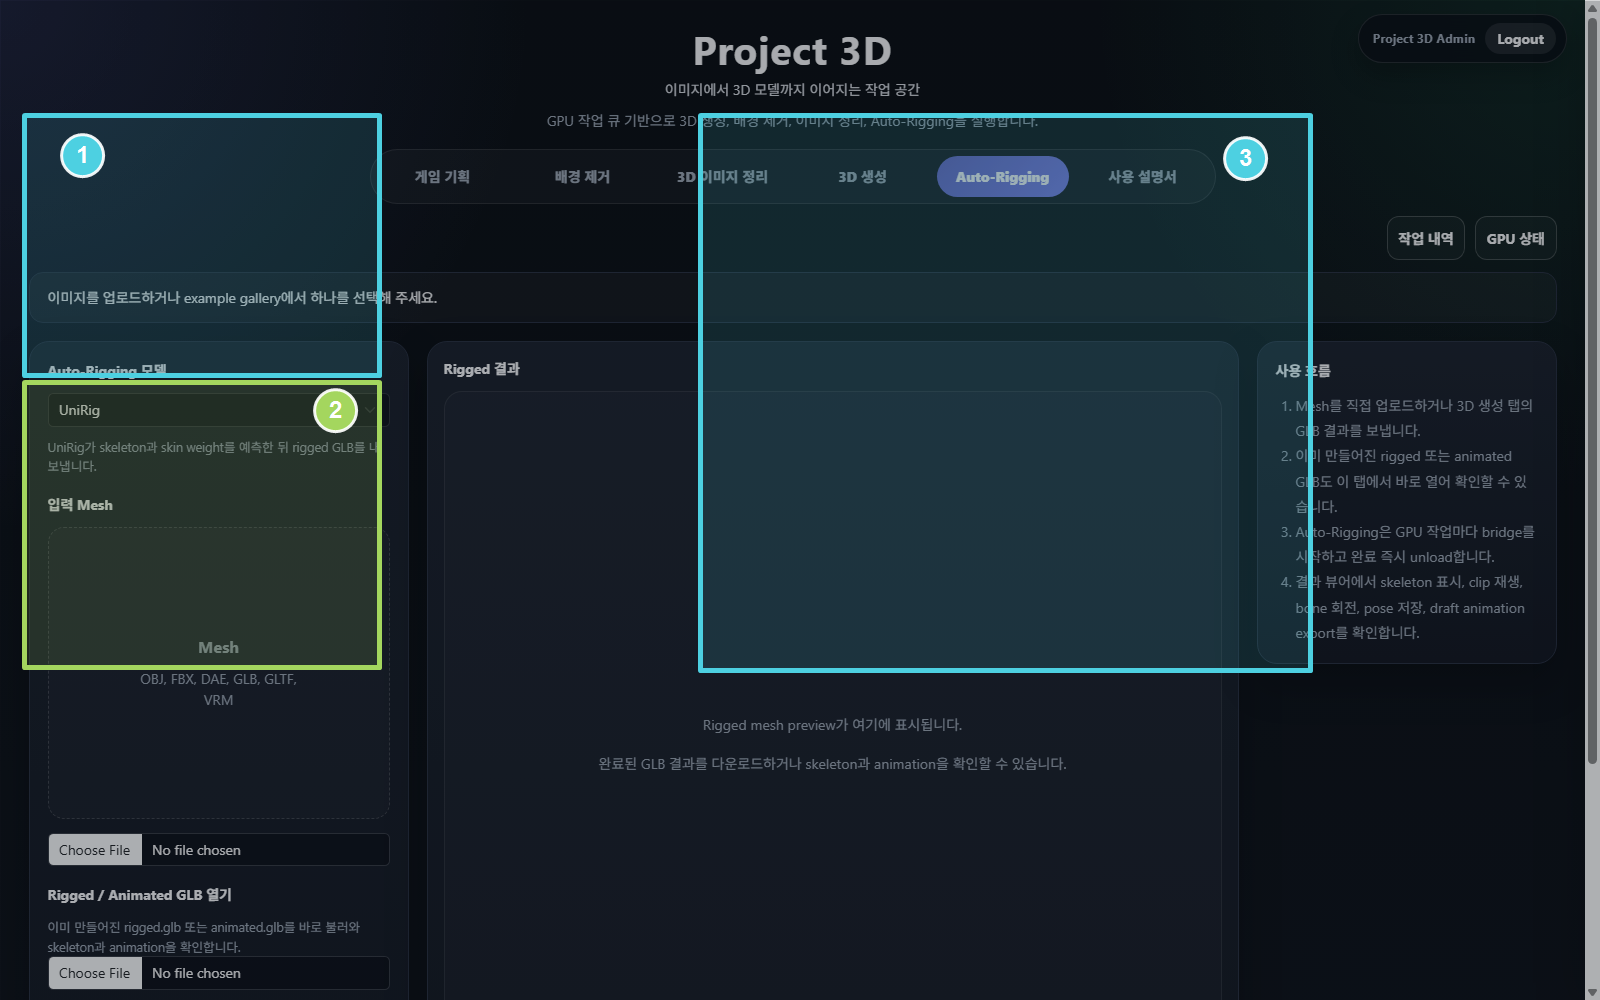1600x1000 pixels.
Task: Click the active Auto-Rigging tab
Action: click(x=1002, y=177)
